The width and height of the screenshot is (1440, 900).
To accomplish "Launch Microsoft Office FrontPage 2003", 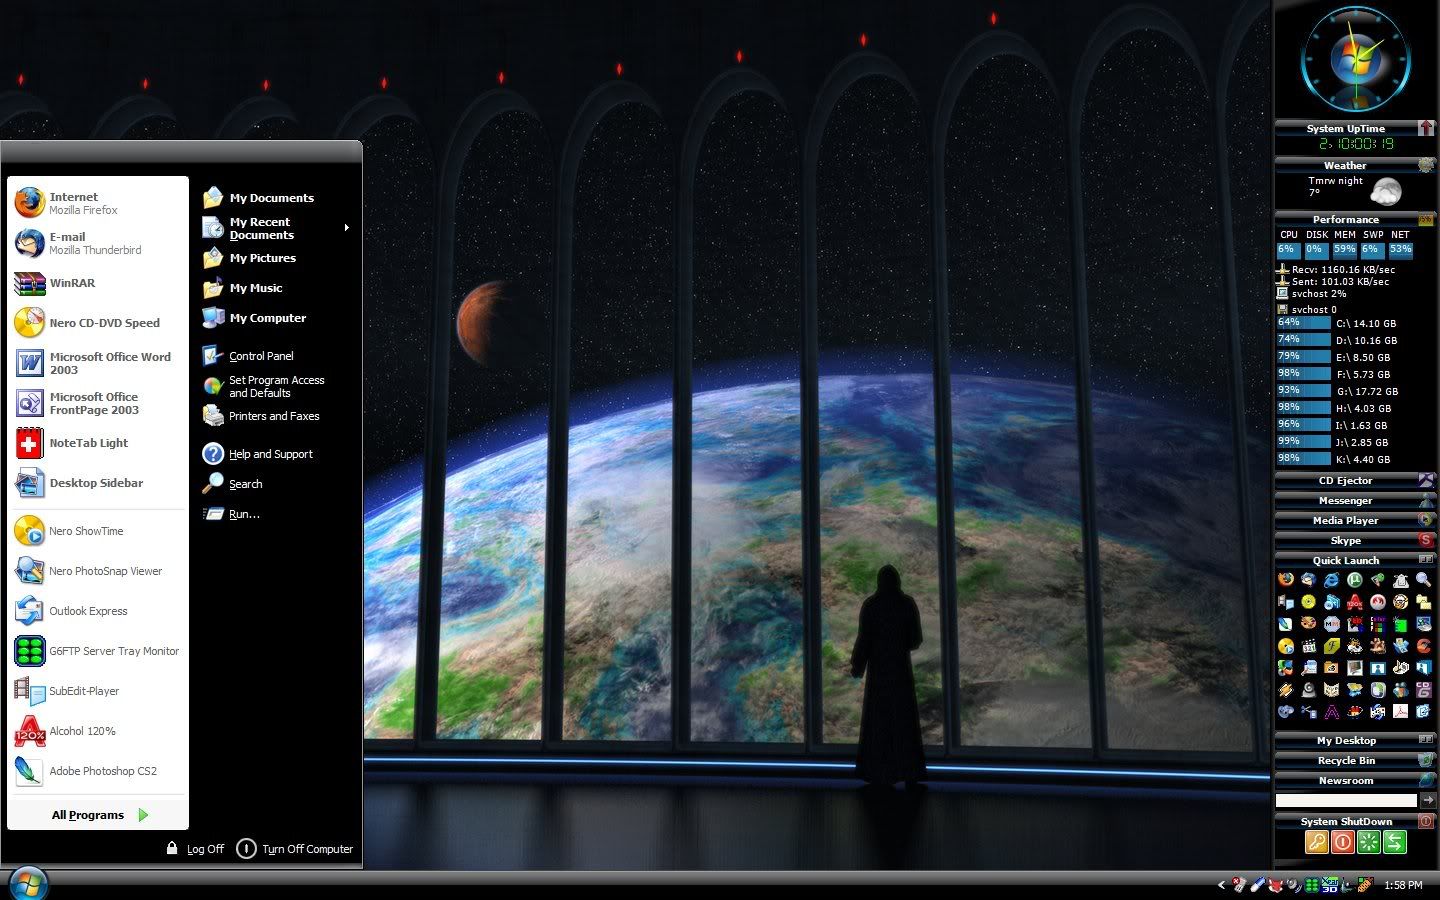I will (x=97, y=403).
